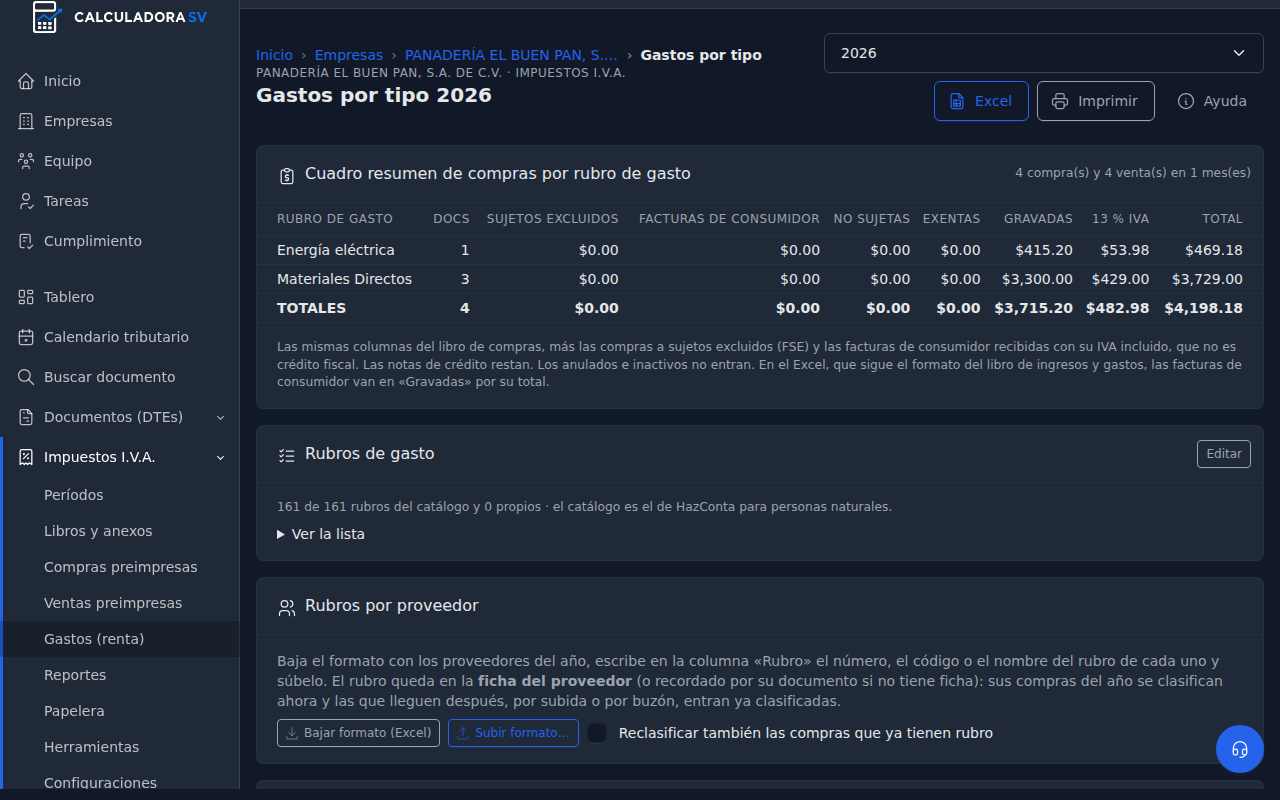
Task: Click the upload icon in Subir formato
Action: click(x=463, y=733)
